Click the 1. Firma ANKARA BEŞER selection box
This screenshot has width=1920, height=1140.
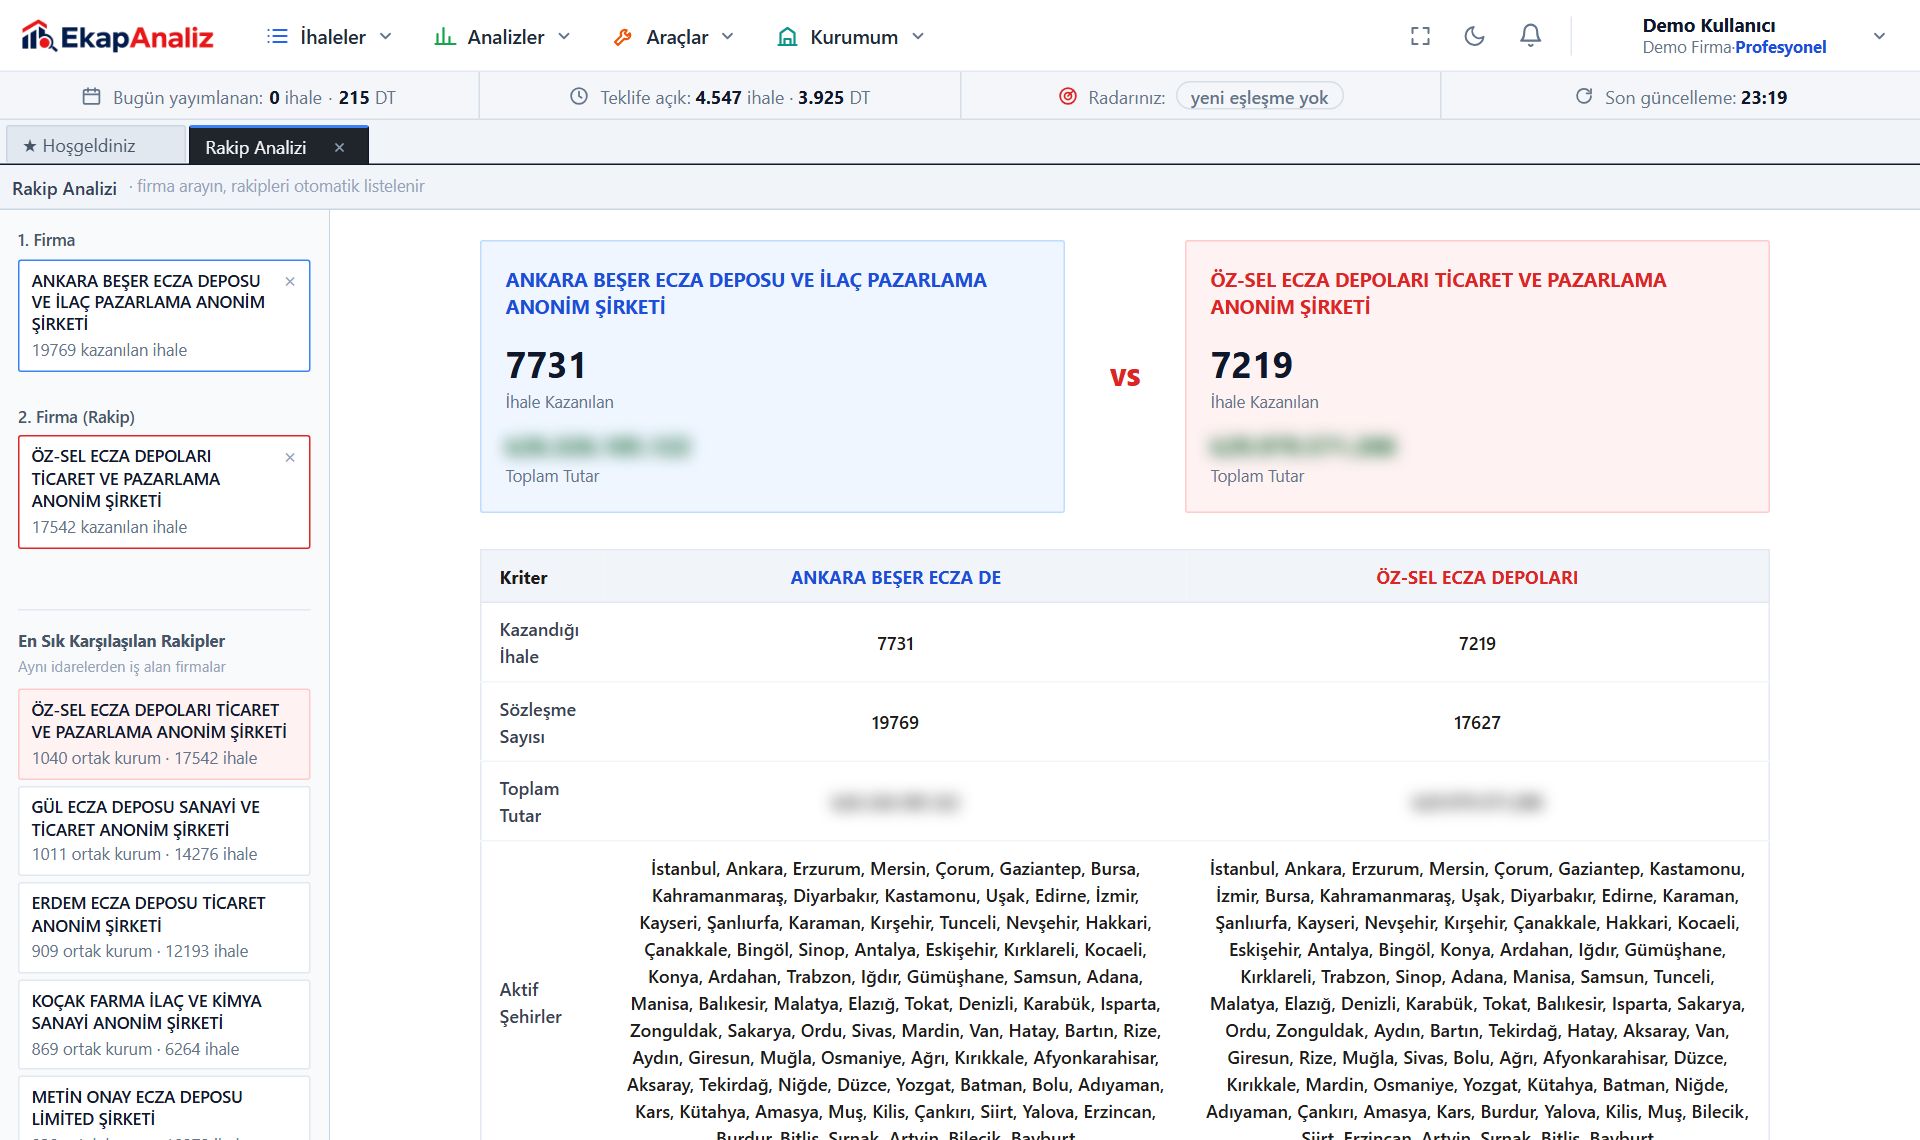click(164, 315)
